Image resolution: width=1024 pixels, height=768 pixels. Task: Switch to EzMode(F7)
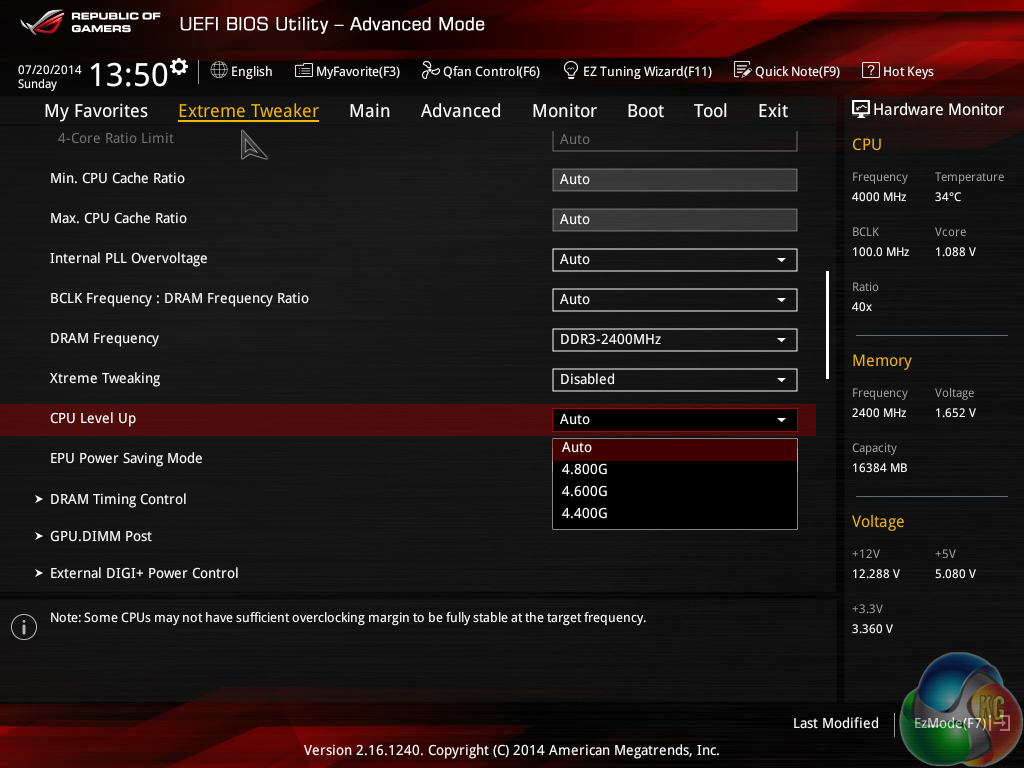tap(961, 723)
